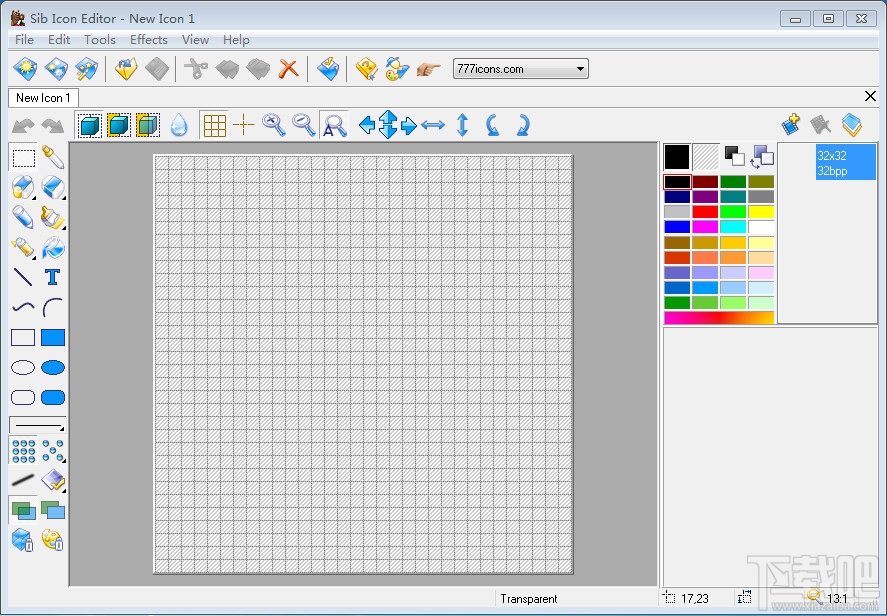Screen dimensions: 887x616
Task: Click the Redo arrow
Action: (x=53, y=126)
